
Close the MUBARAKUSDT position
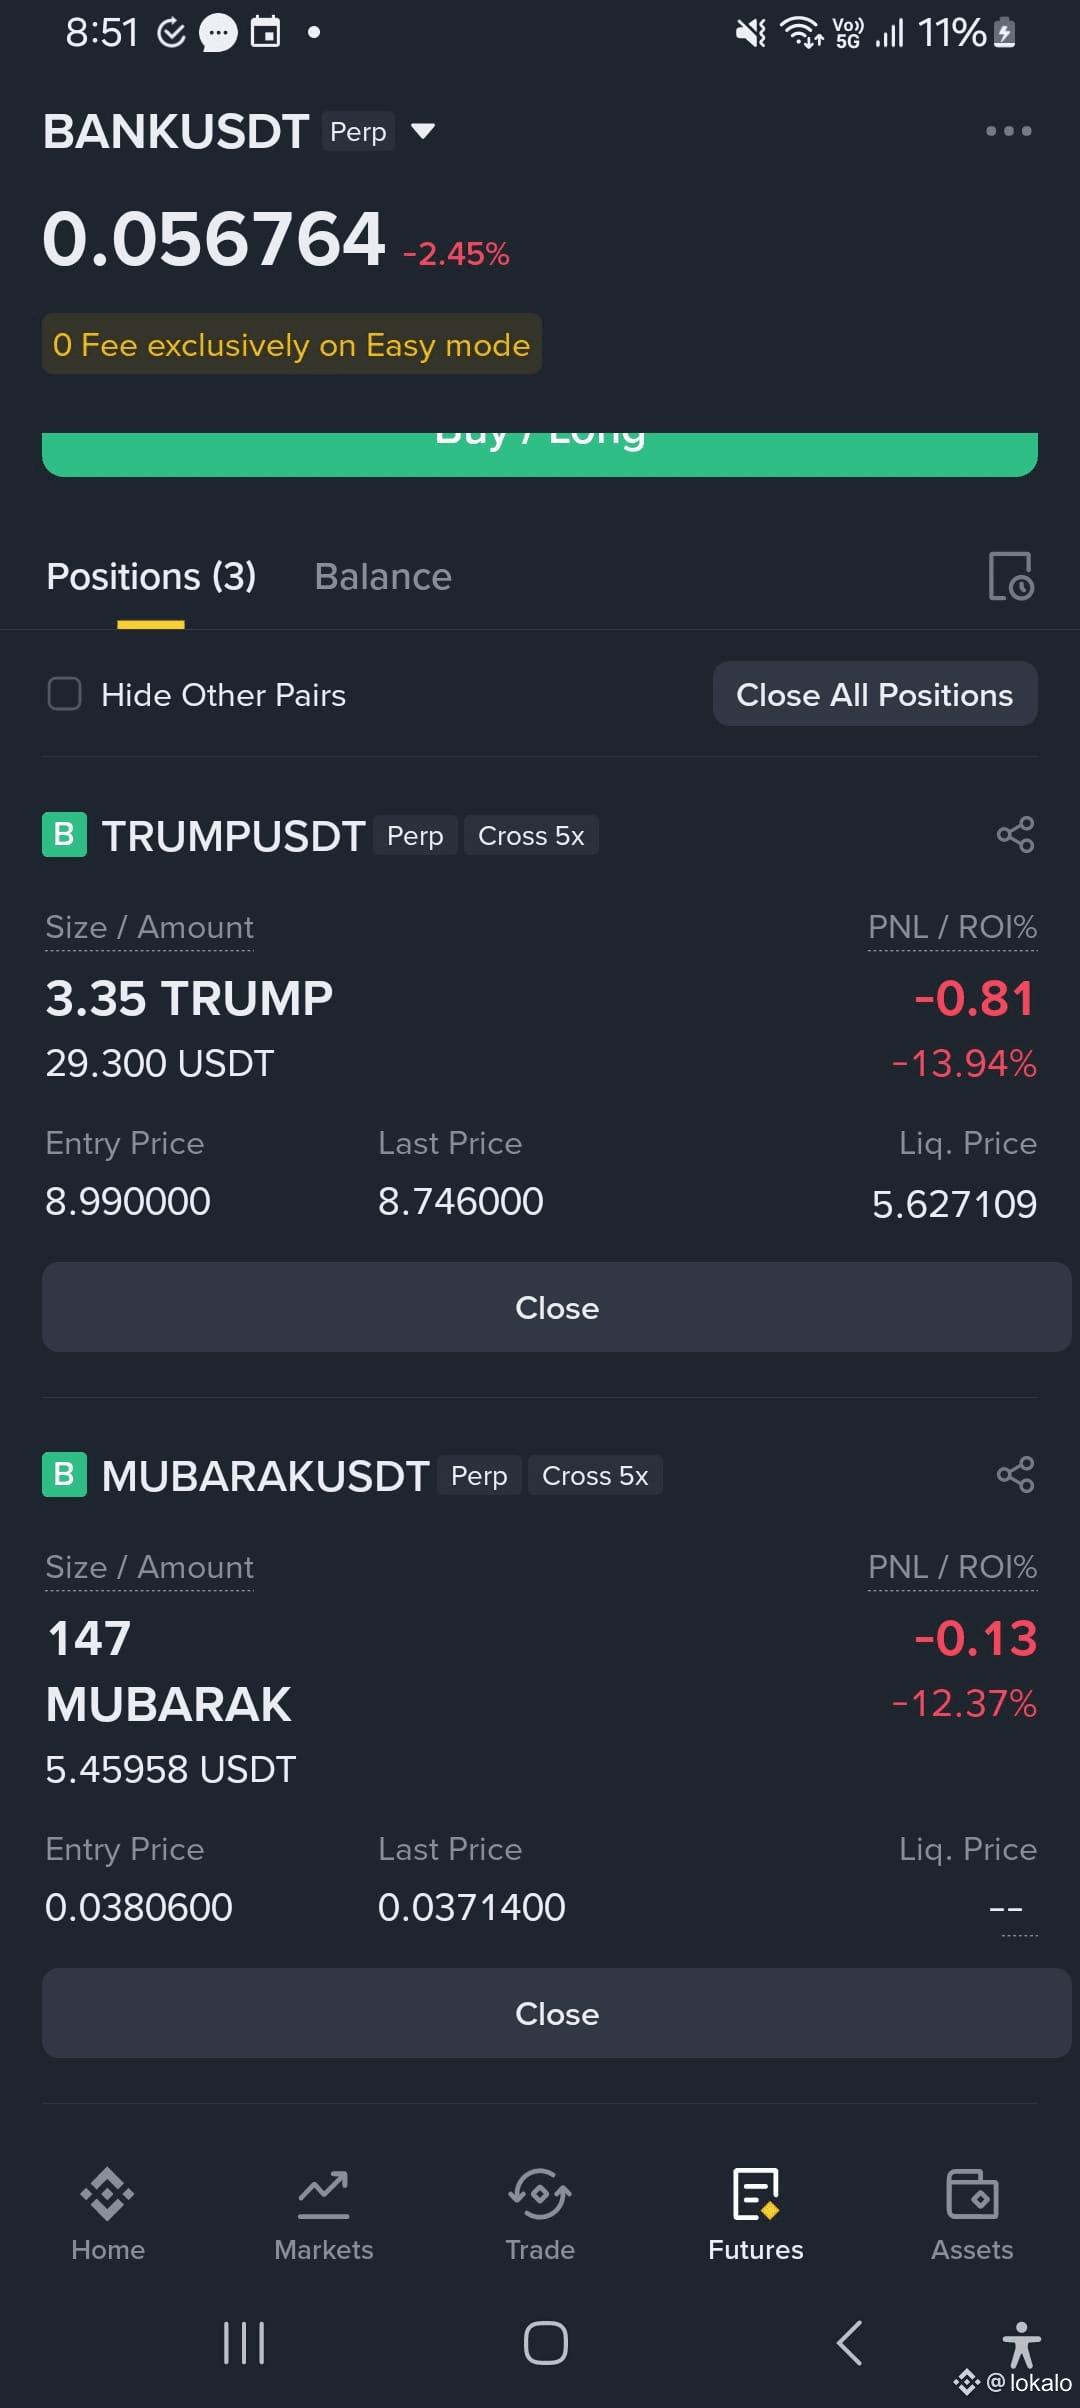pos(557,2013)
